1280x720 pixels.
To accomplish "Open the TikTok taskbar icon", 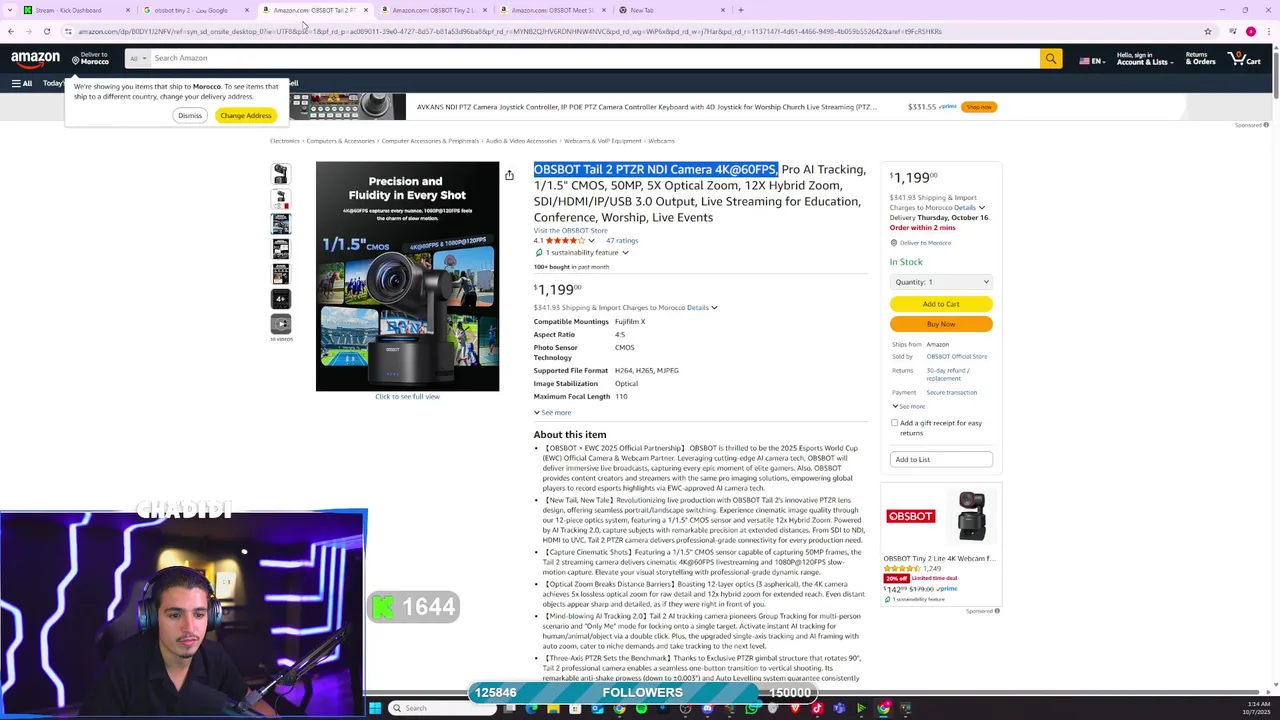I will pos(817,708).
